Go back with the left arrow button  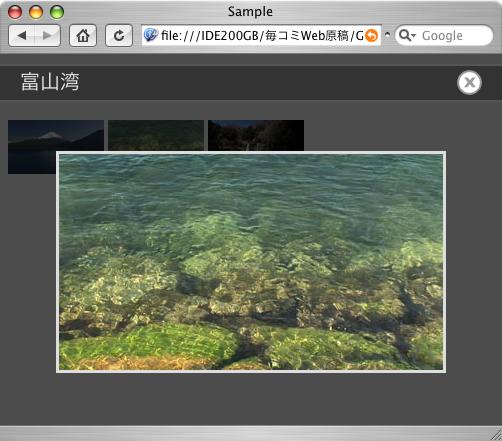point(22,35)
